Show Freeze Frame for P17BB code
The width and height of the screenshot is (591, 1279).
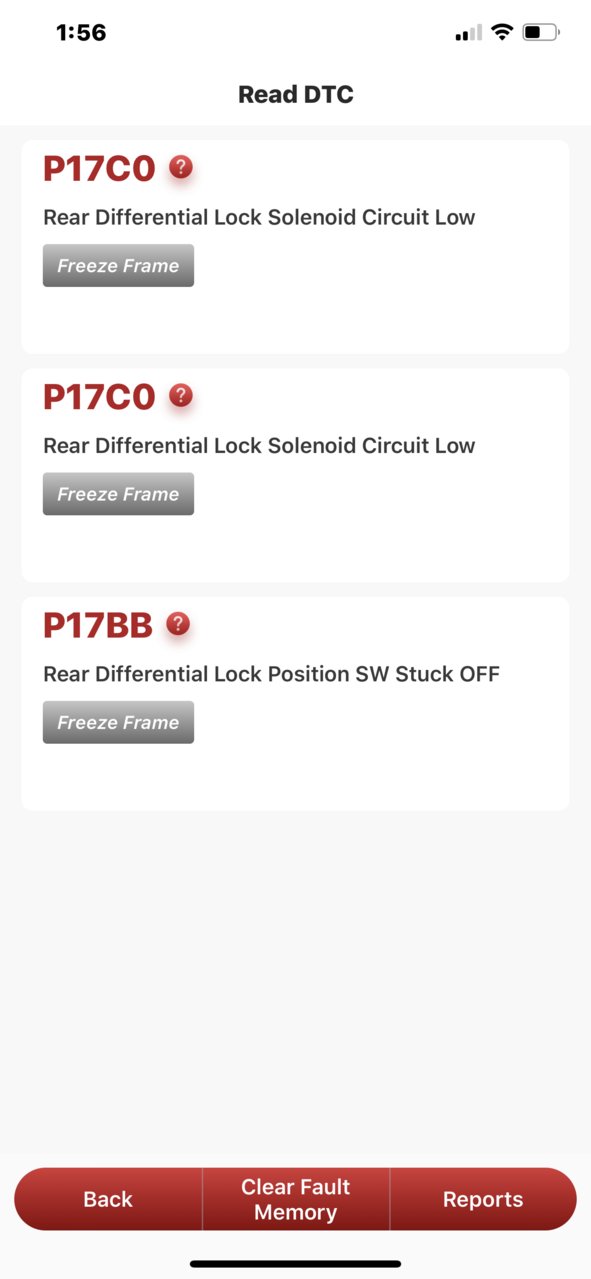[118, 722]
